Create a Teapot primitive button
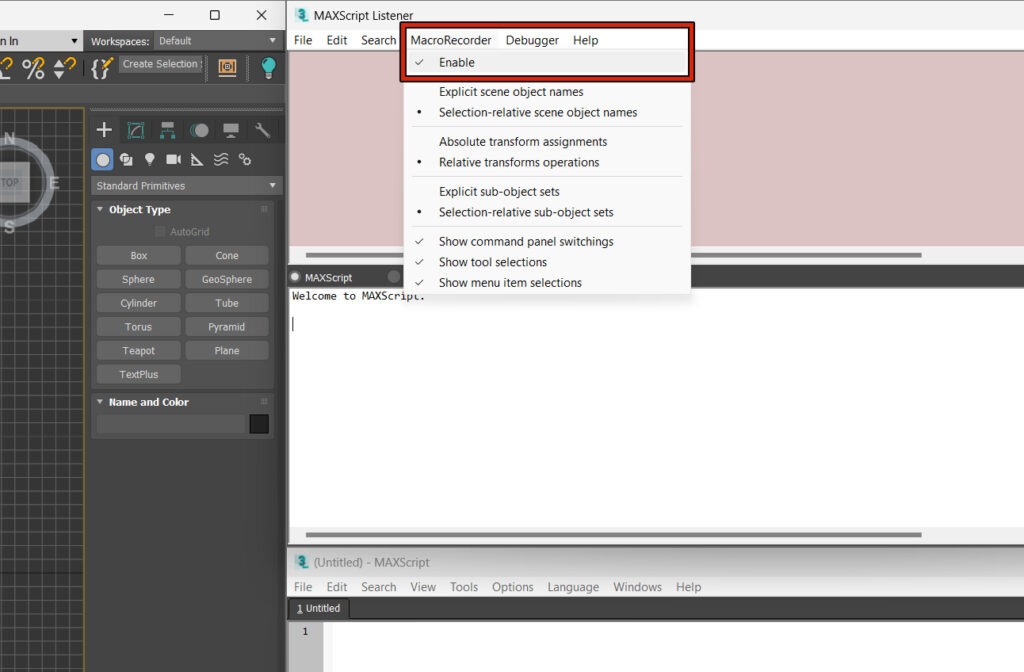The height and width of the screenshot is (672, 1024). [138, 351]
